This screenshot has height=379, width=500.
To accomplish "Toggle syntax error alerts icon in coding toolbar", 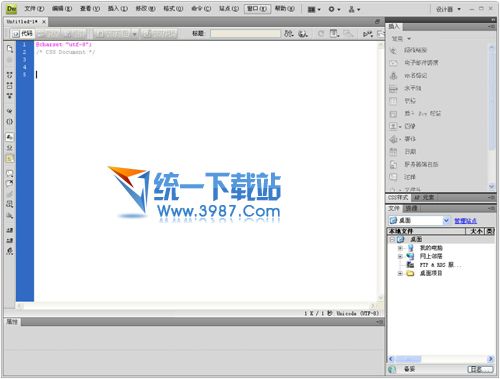I will 10,159.
